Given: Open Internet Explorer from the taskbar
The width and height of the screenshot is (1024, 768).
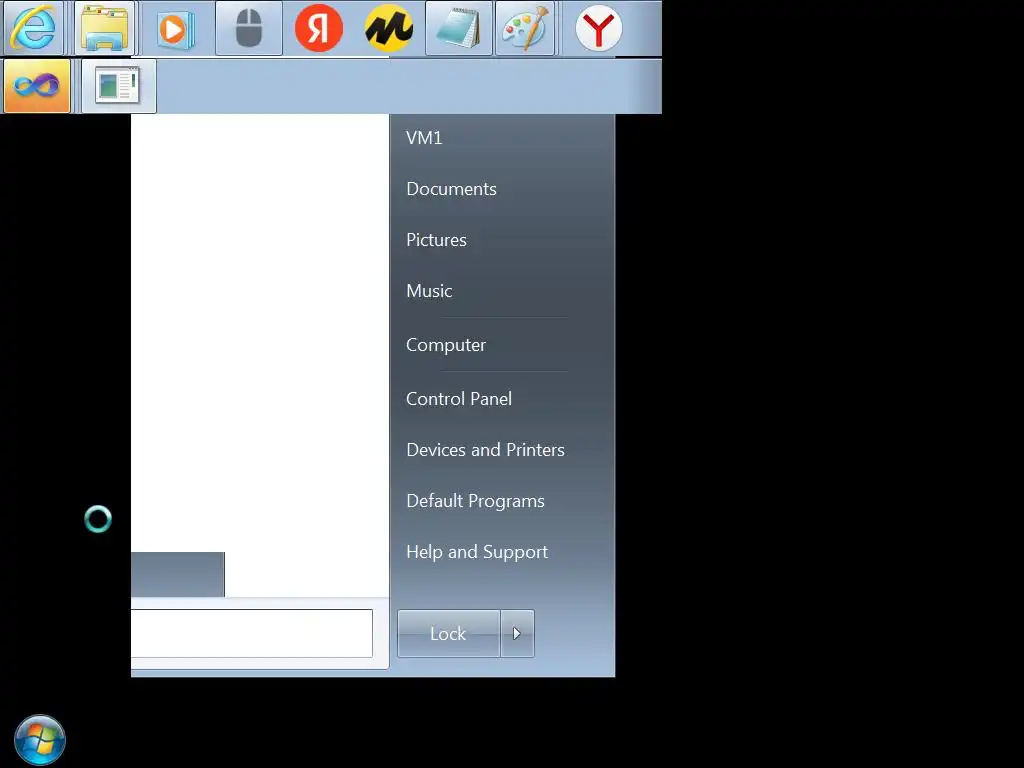Looking at the screenshot, I should point(33,28).
